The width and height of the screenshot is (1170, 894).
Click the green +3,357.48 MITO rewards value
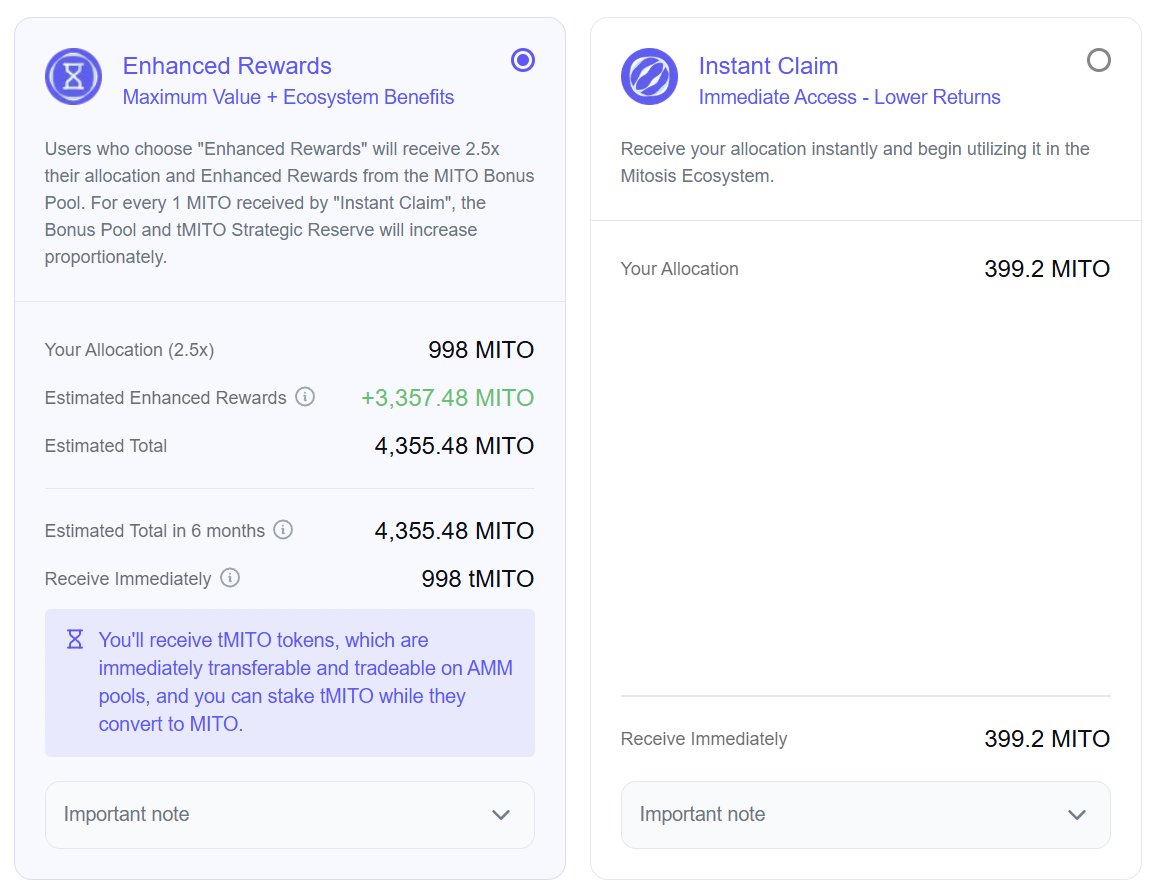tap(447, 398)
